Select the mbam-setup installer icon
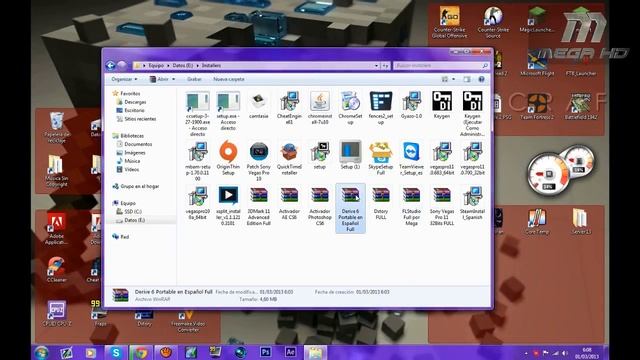The height and width of the screenshot is (360, 640). pos(198,161)
